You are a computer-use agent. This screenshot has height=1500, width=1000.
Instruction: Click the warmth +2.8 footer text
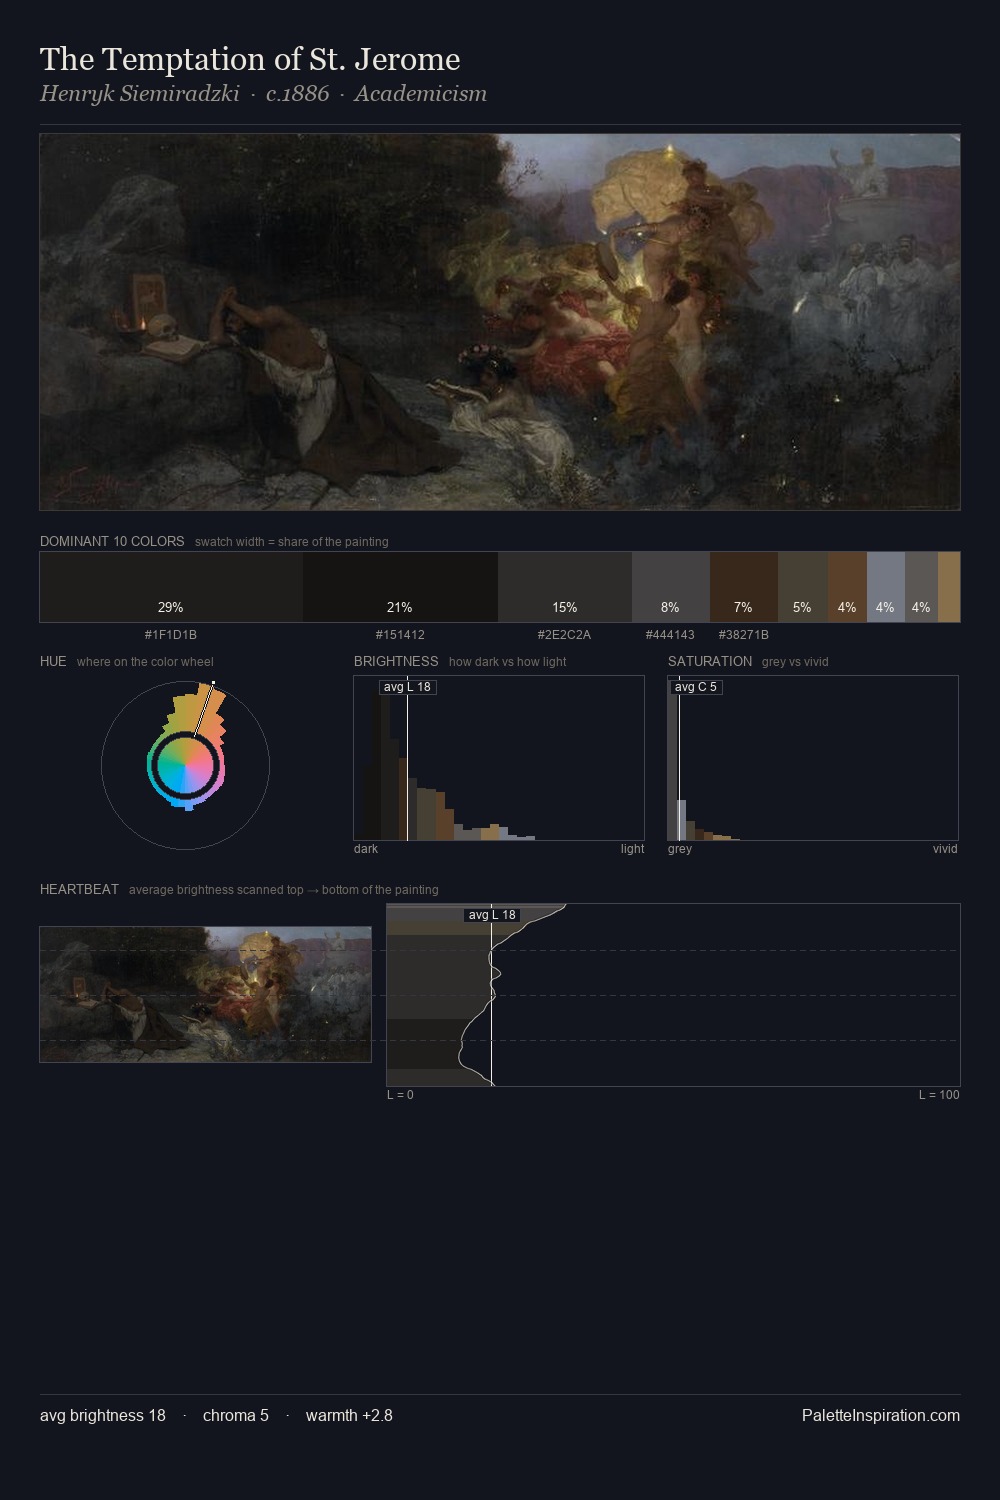[349, 1415]
